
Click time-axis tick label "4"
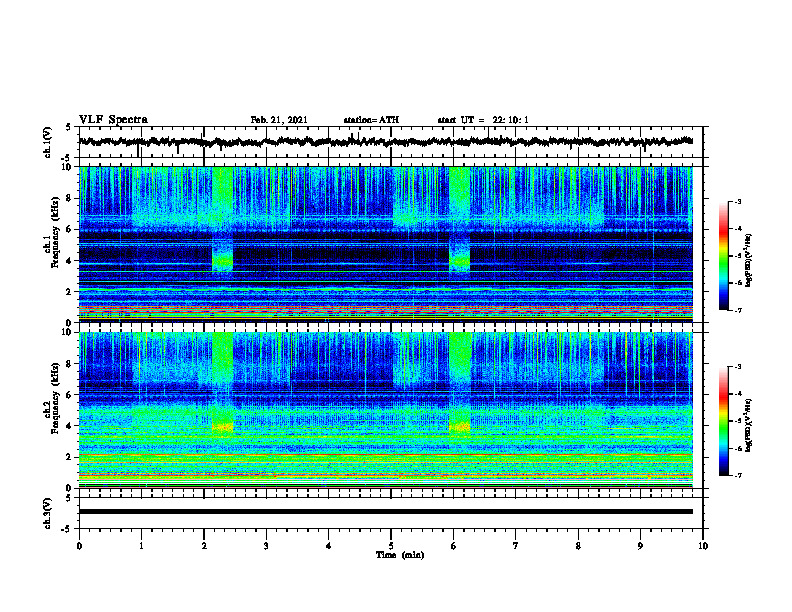(x=329, y=546)
